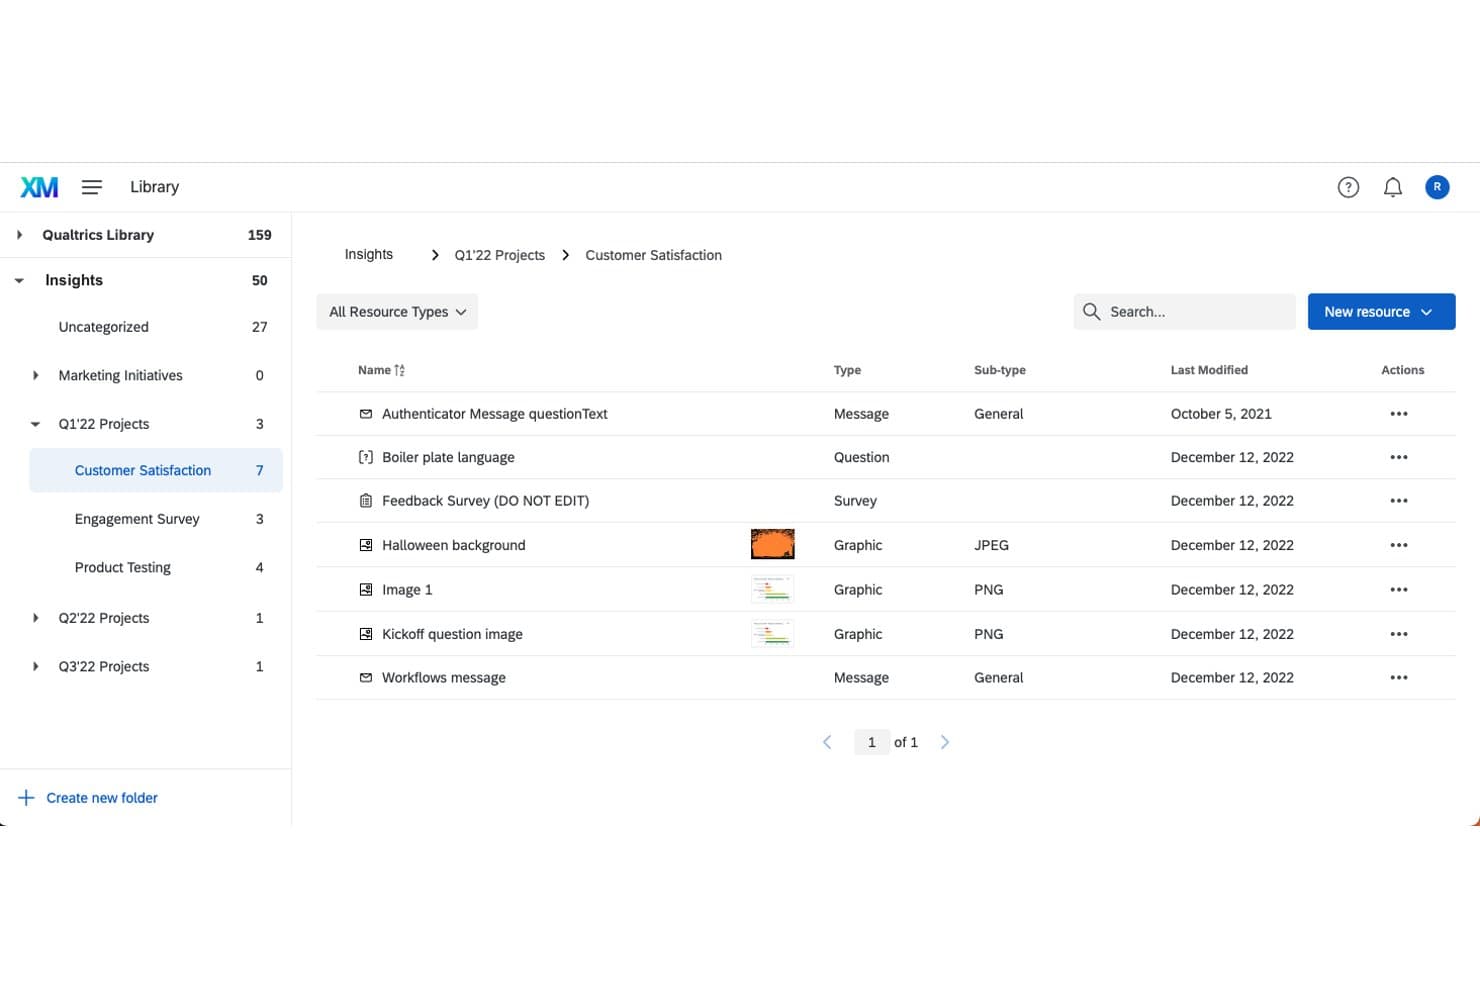The height and width of the screenshot is (987, 1480).
Task: Expand the Marketing Initiatives folder
Action: (x=36, y=376)
